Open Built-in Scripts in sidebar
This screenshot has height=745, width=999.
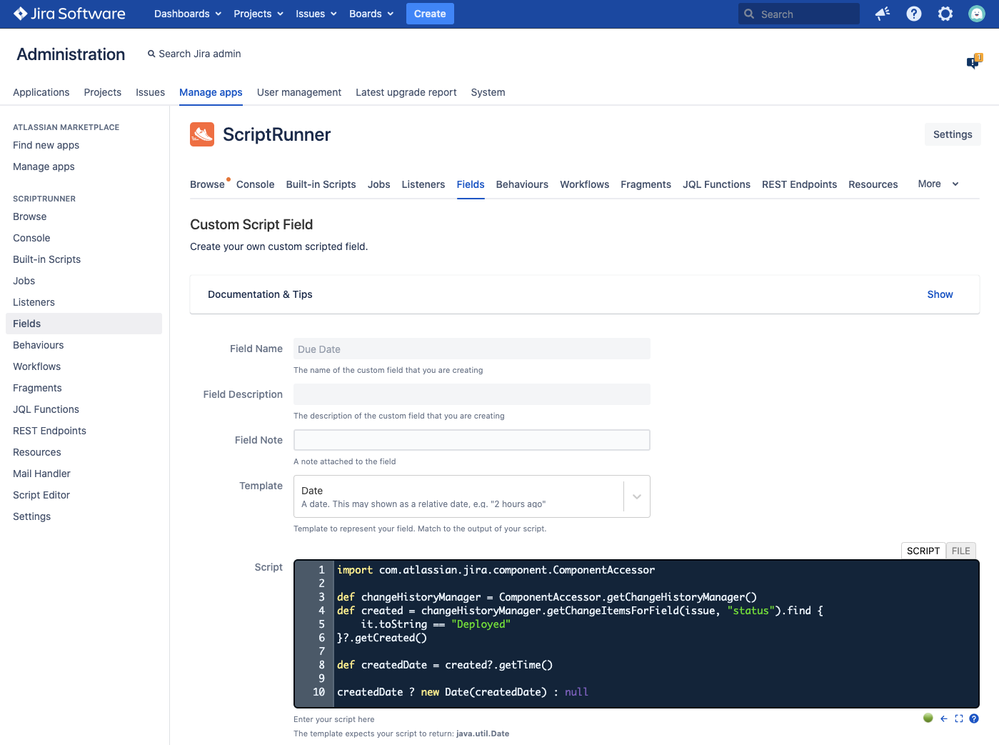[47, 259]
